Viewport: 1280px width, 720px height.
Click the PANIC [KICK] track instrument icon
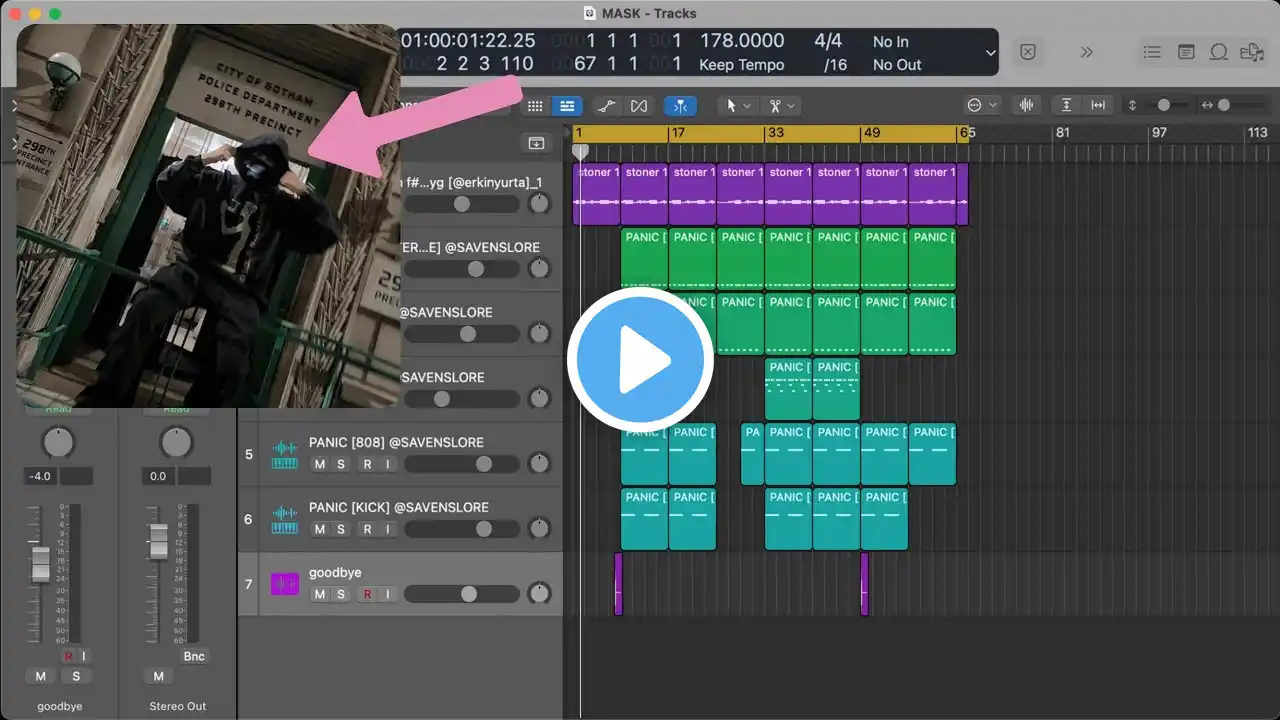285,519
